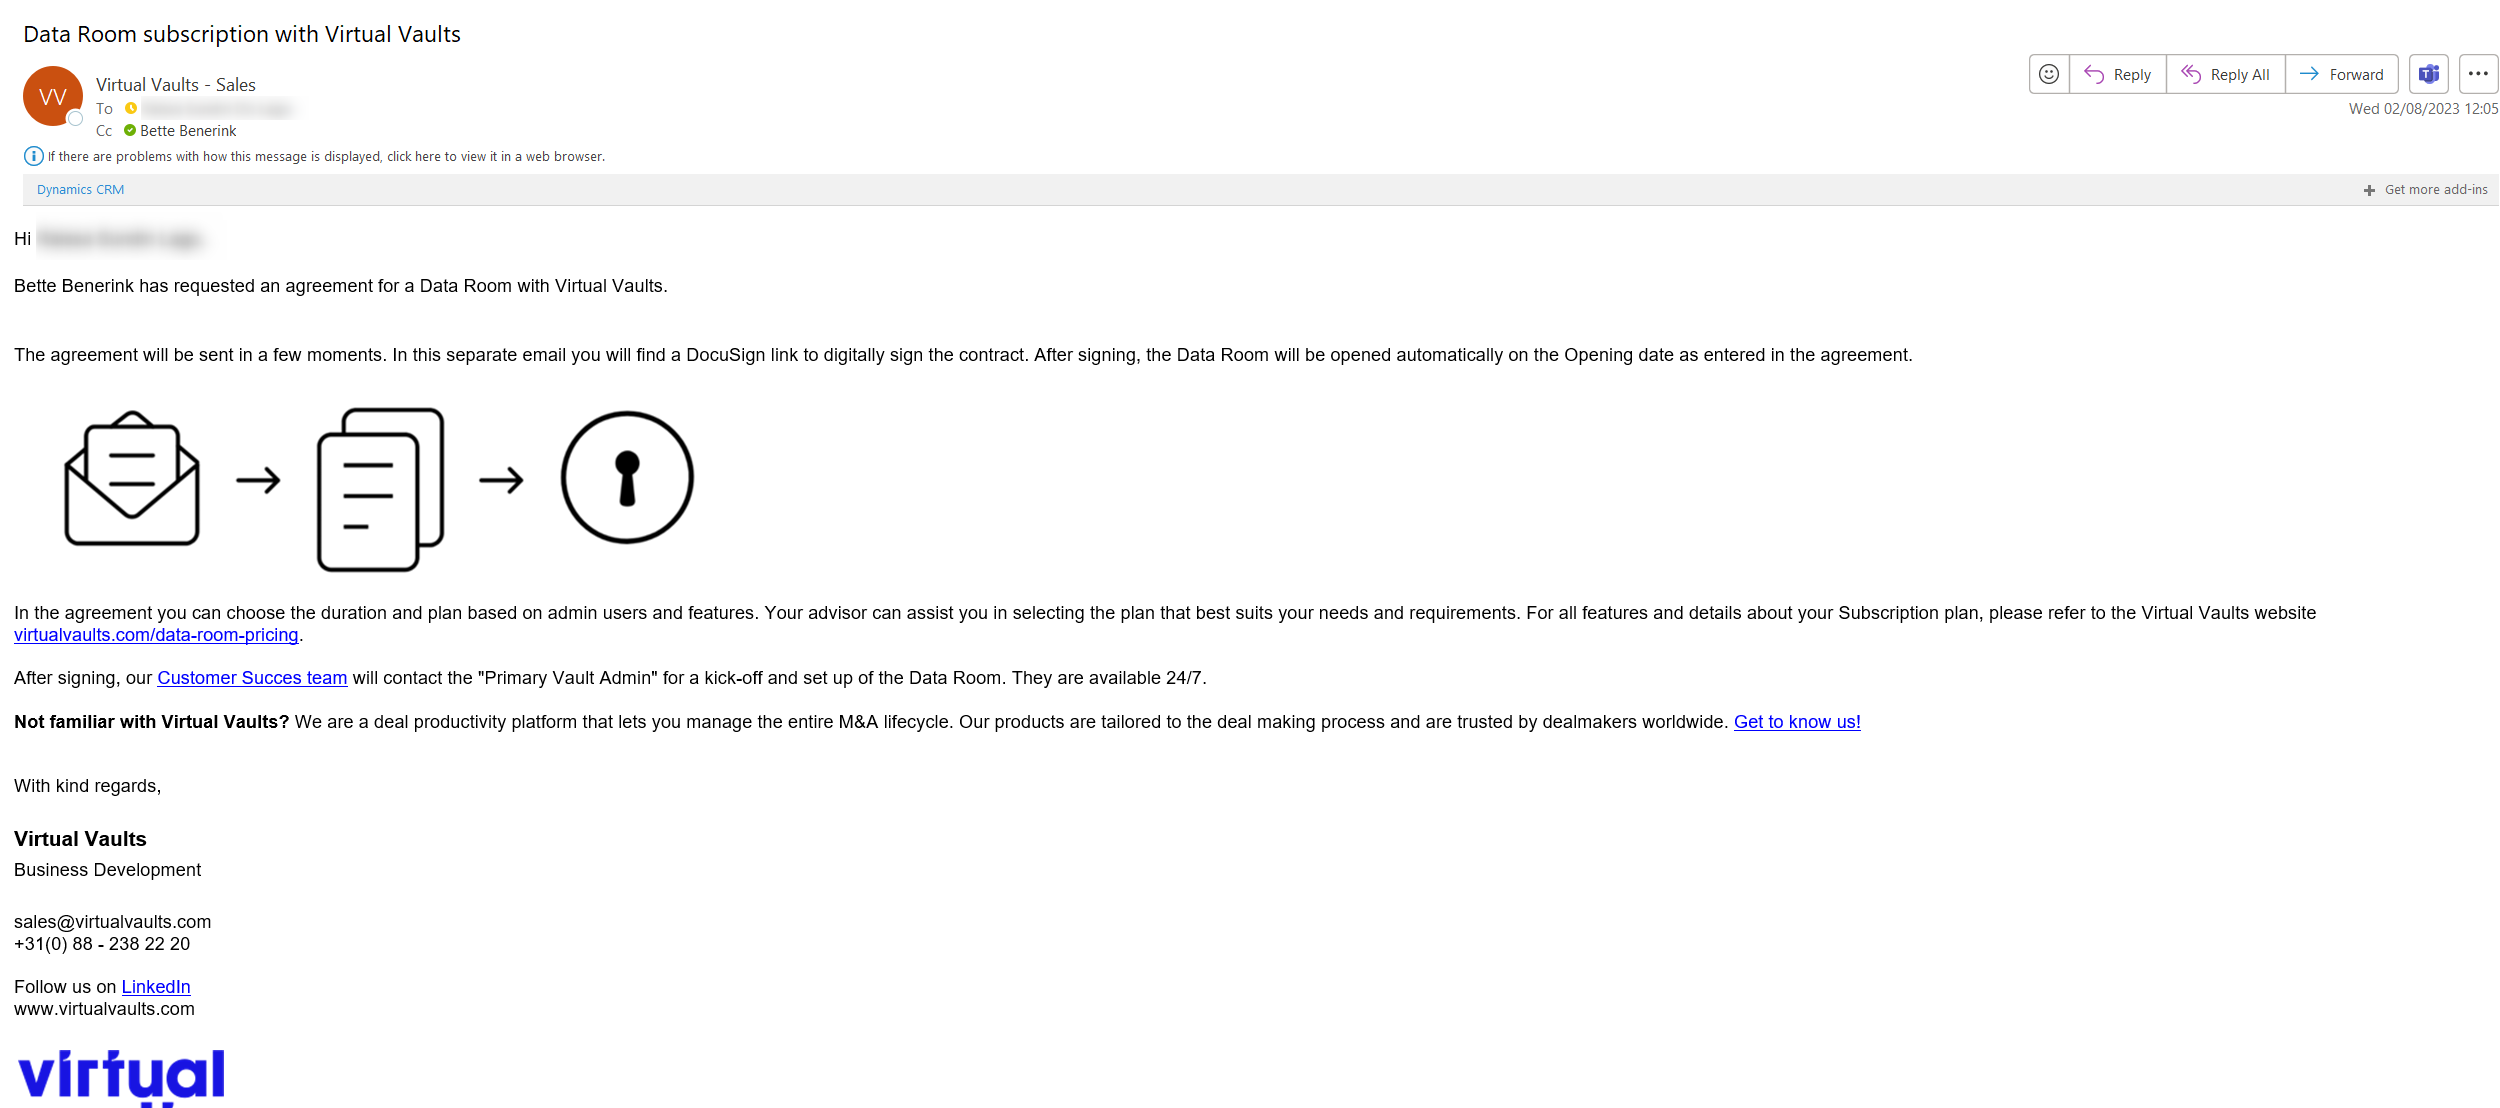
Task: Open the emoji reaction button
Action: pos(2049,74)
